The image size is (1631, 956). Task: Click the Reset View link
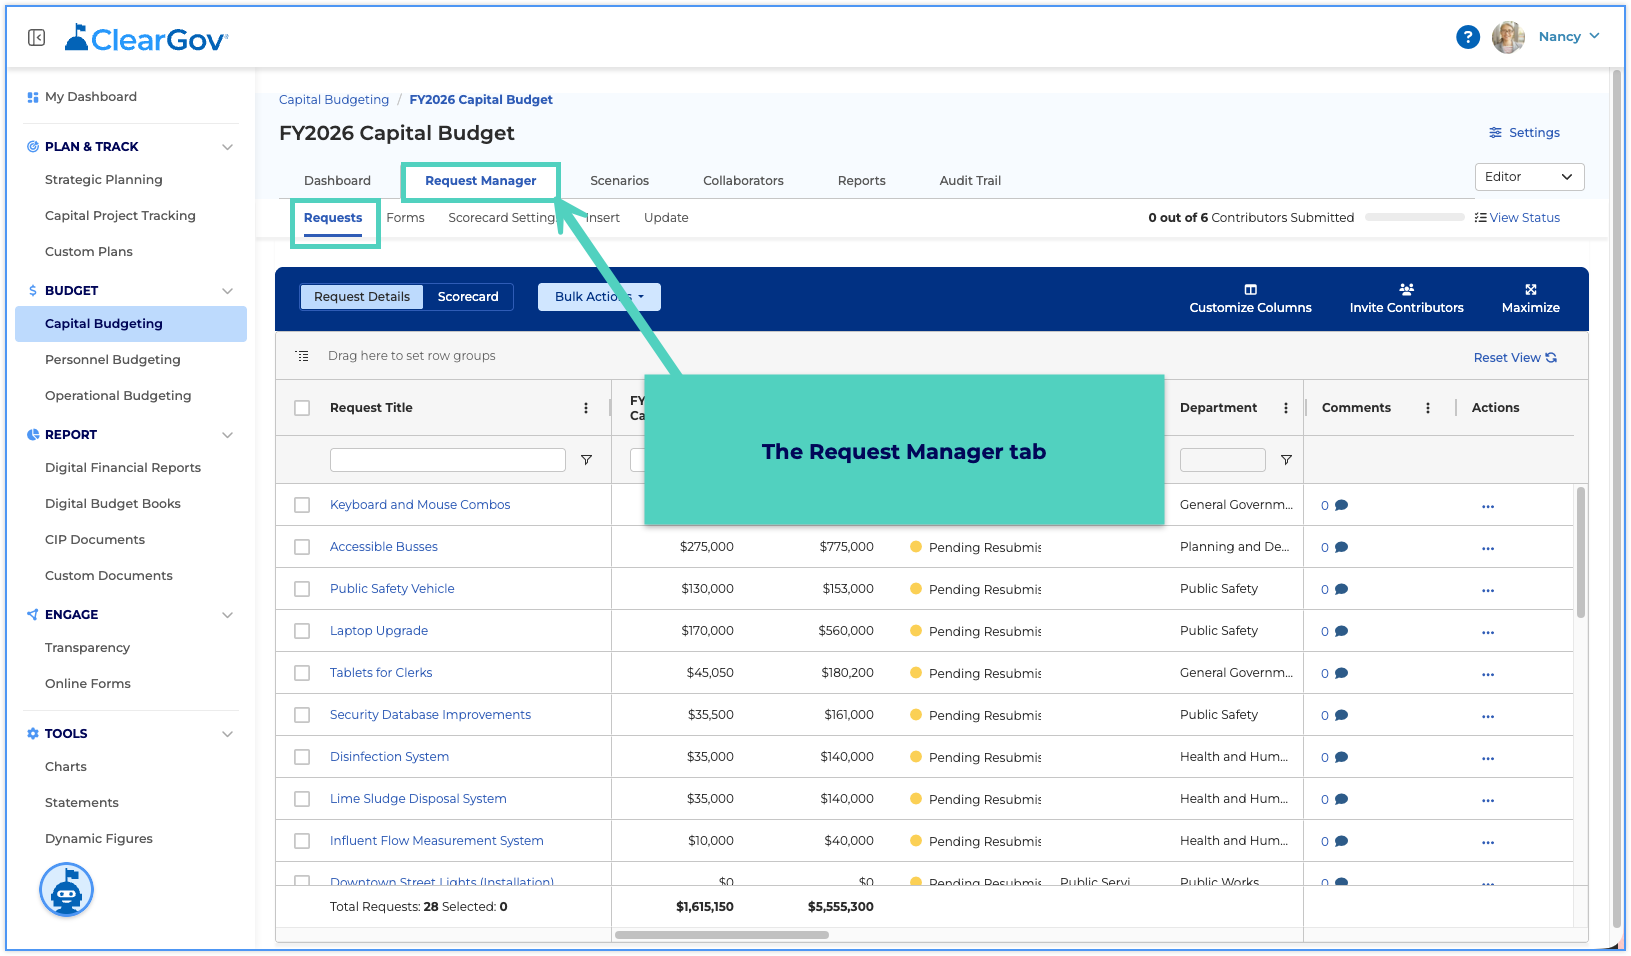1515,358
